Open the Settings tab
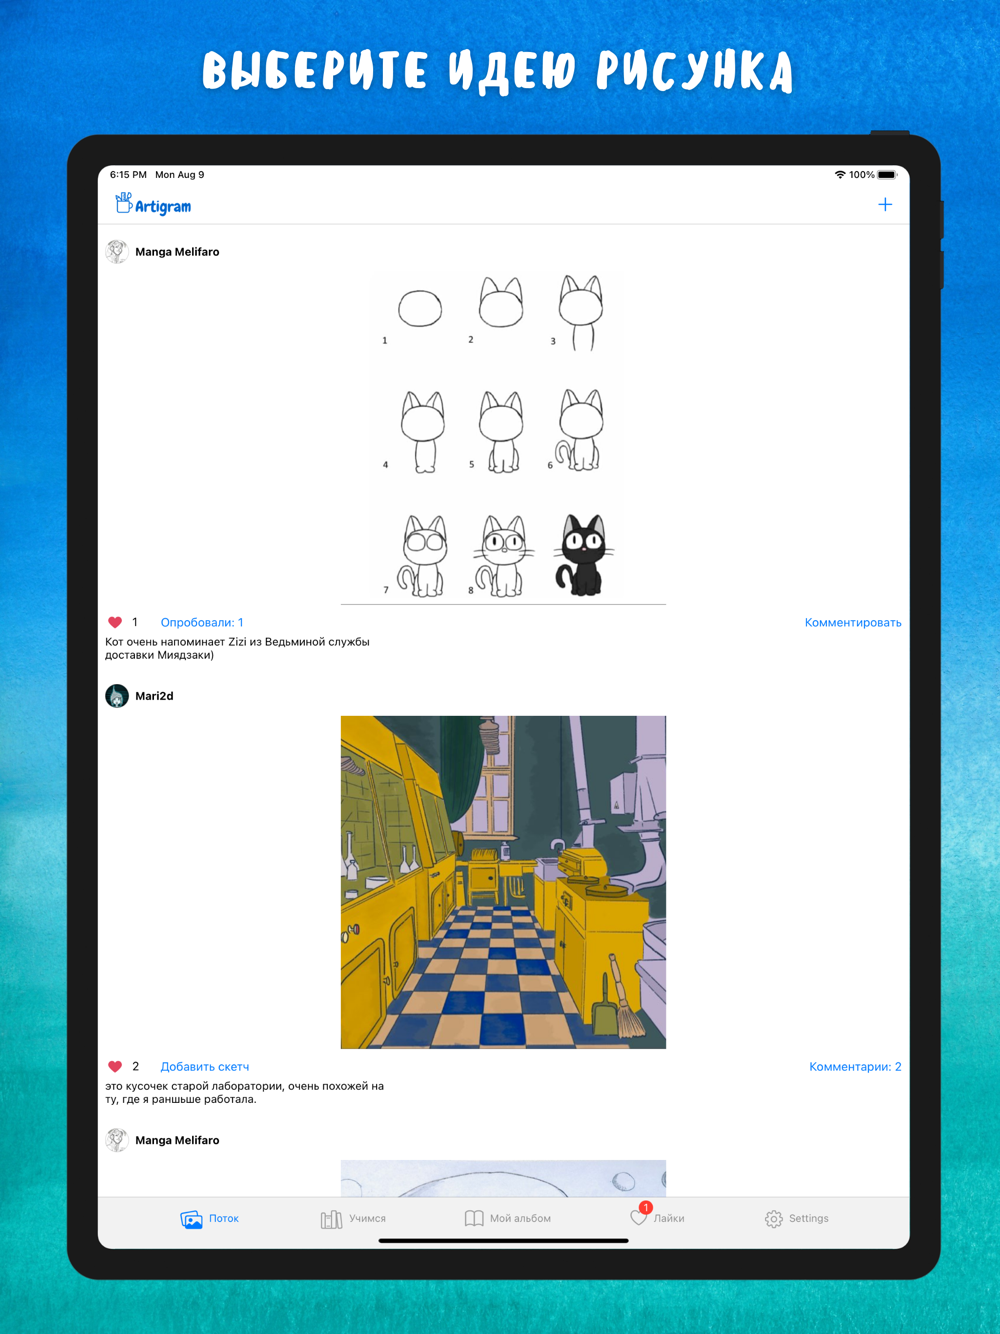The height and width of the screenshot is (1334, 1000). click(797, 1219)
